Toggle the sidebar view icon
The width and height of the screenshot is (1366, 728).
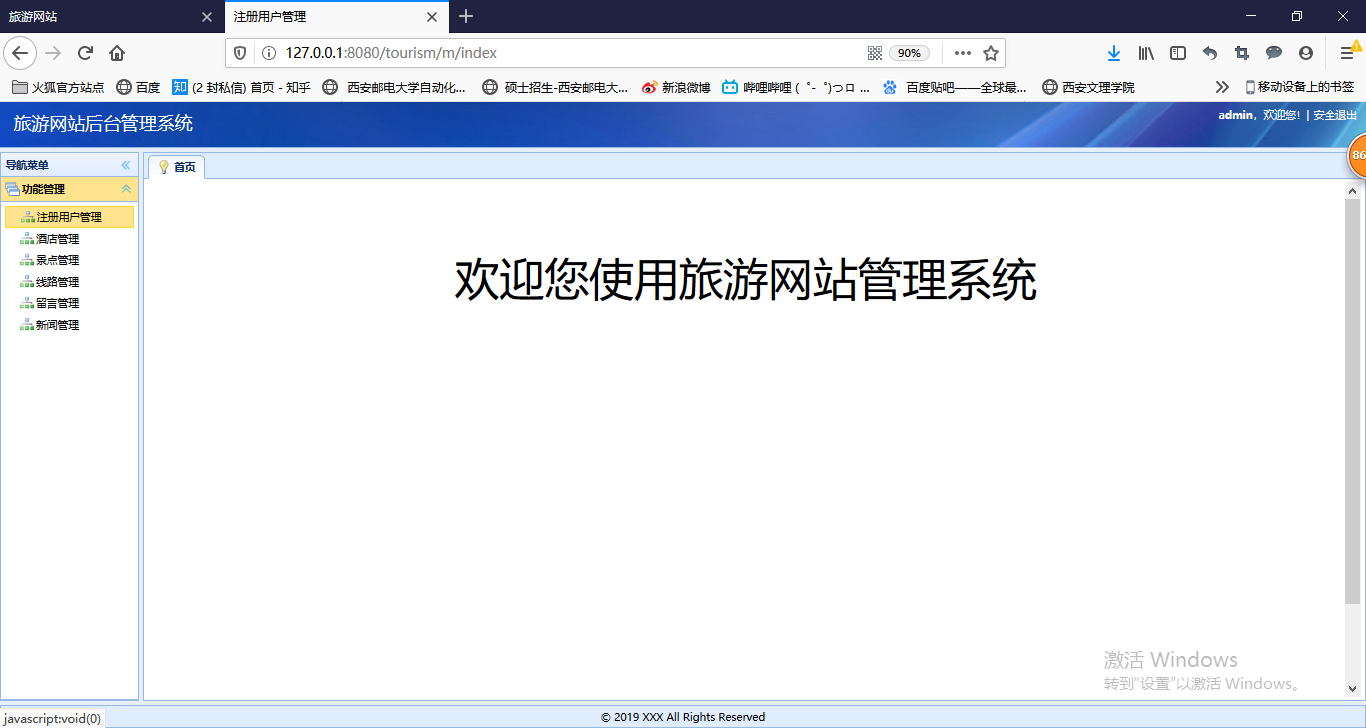click(1178, 53)
